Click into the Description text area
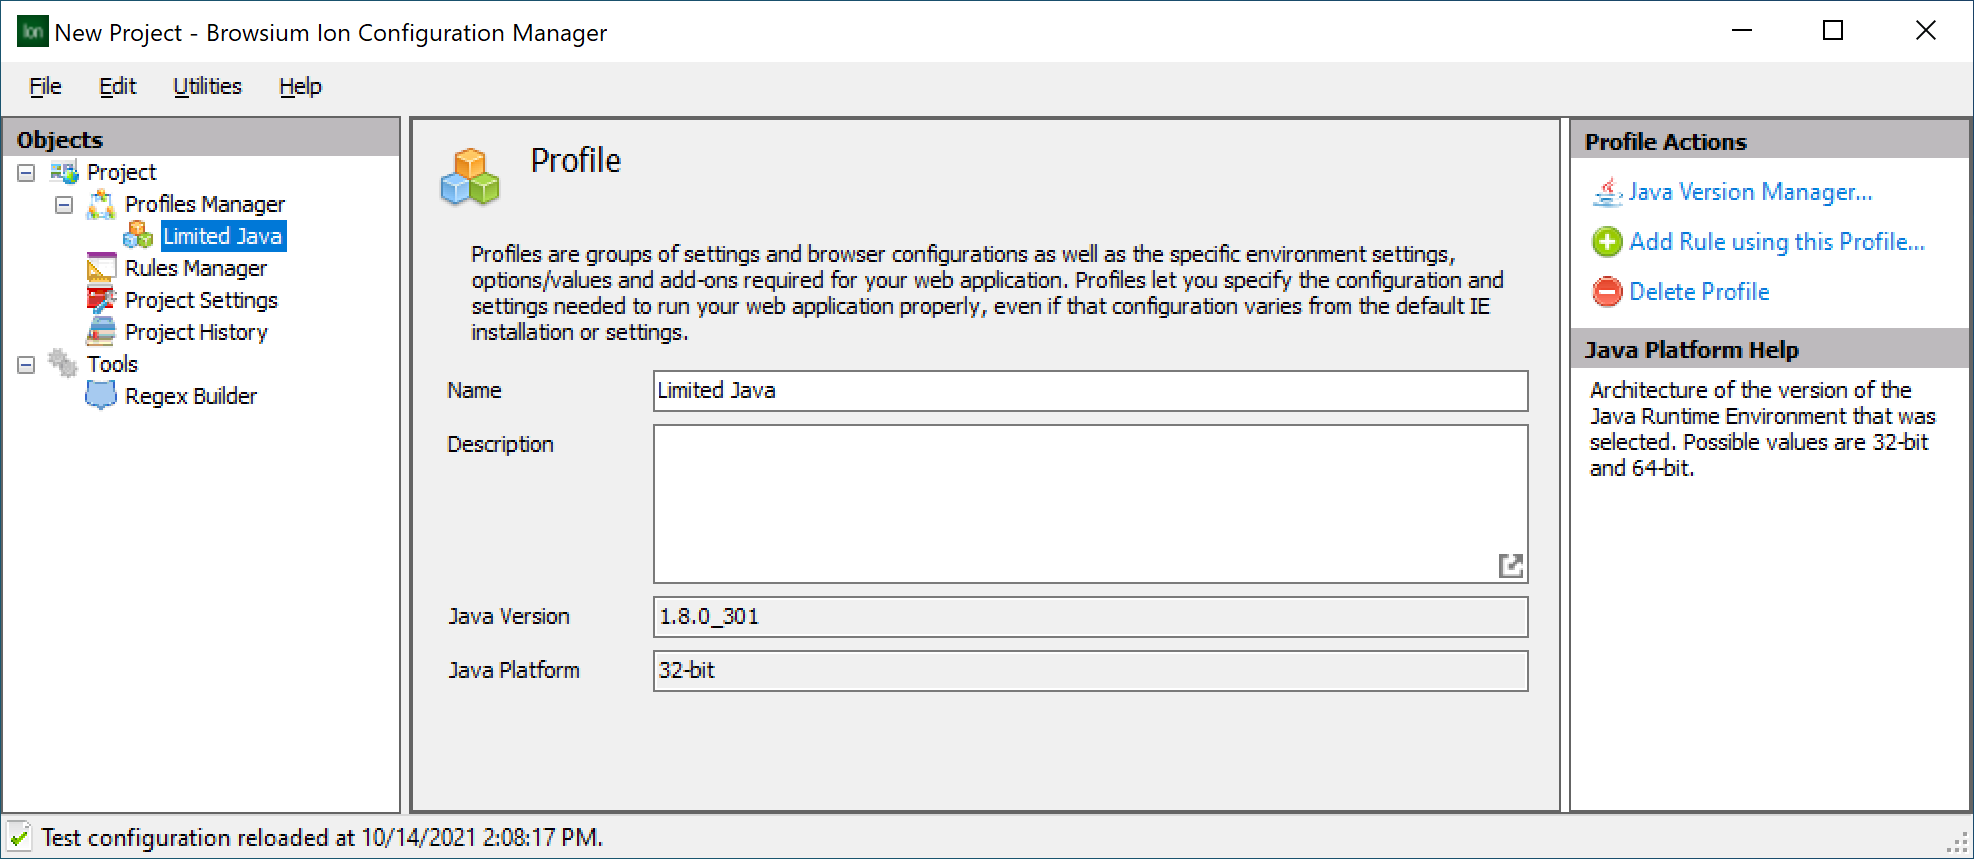The height and width of the screenshot is (859, 1974). click(x=1090, y=504)
